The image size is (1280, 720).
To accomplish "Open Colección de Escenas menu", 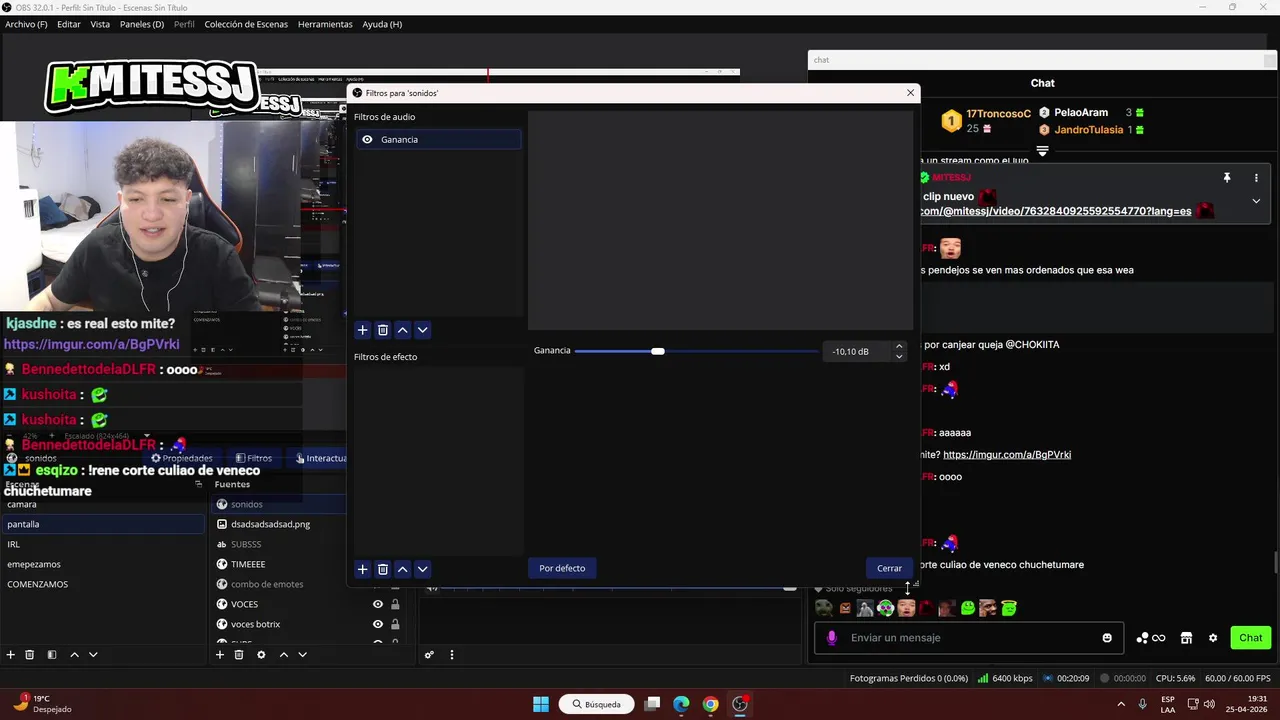I will (246, 24).
